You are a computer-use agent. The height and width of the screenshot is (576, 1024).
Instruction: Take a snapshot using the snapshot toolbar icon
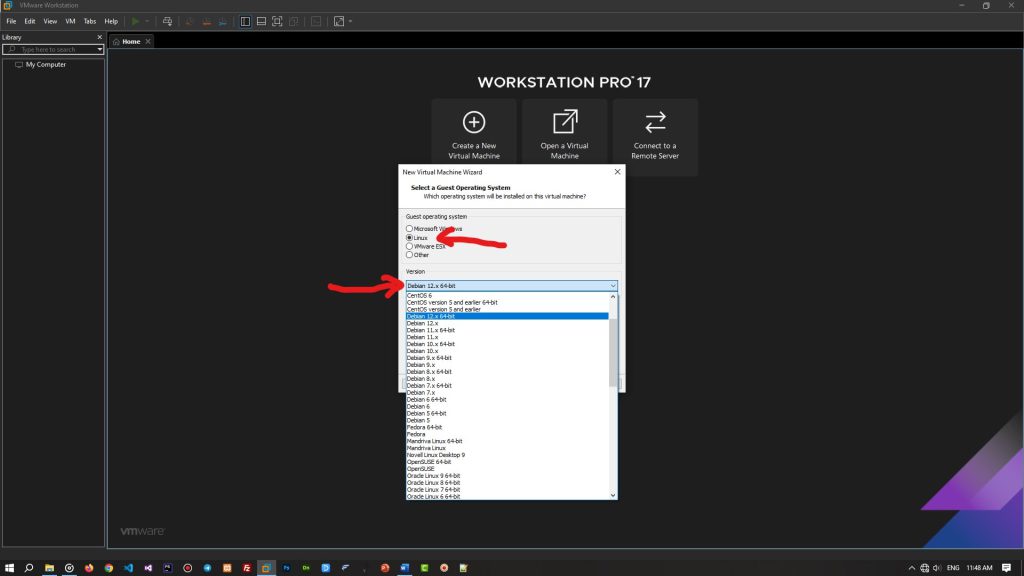pos(189,20)
